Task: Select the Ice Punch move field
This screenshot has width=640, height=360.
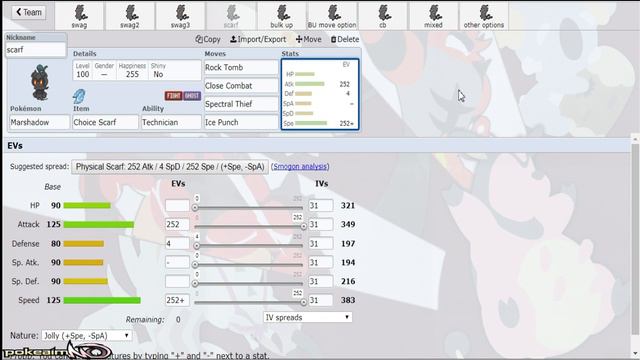Action: [241, 122]
